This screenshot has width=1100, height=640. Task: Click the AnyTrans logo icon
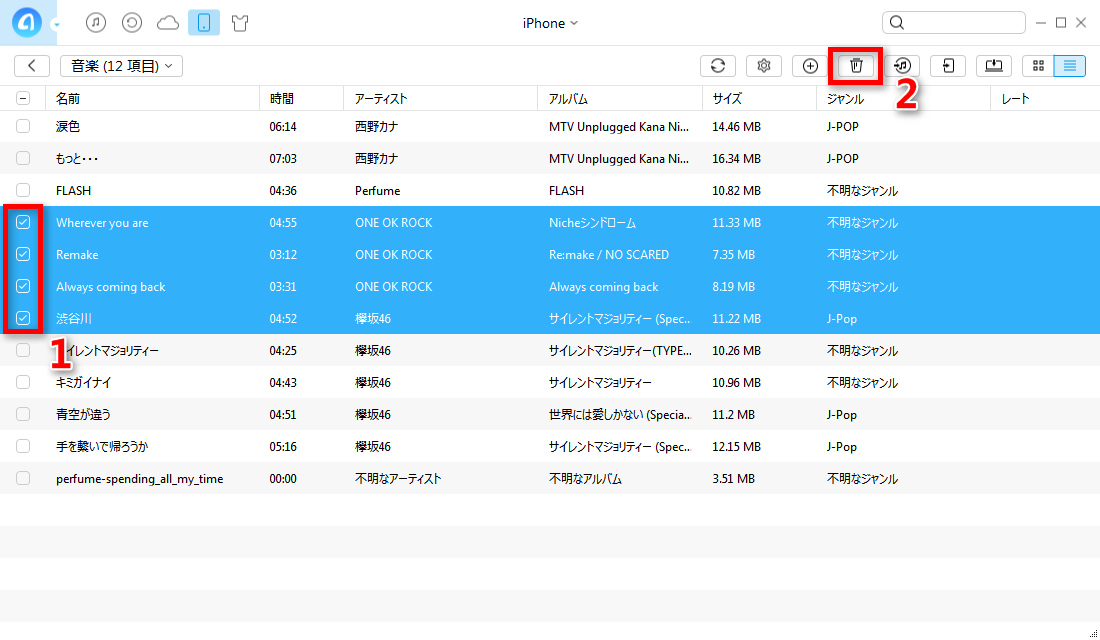click(27, 22)
